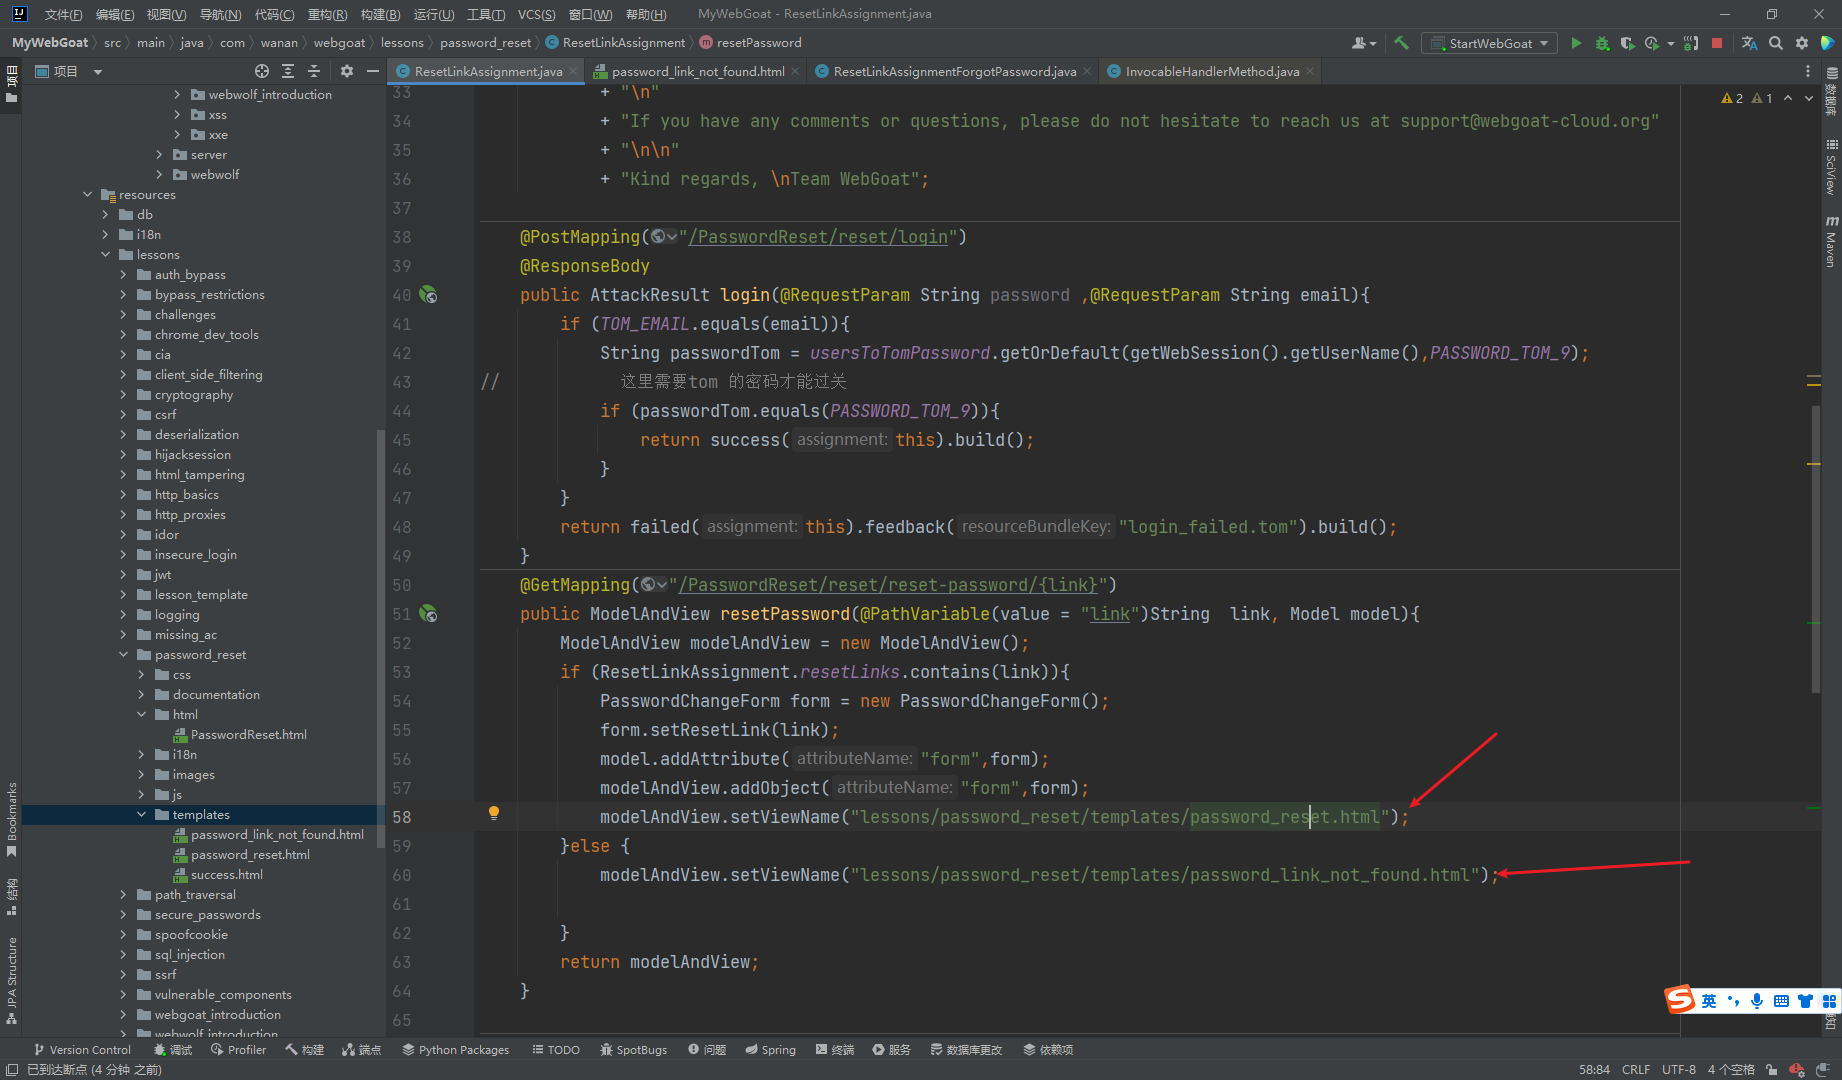This screenshot has width=1842, height=1080.
Task: Open editor tabs more options menu
Action: 1807,71
